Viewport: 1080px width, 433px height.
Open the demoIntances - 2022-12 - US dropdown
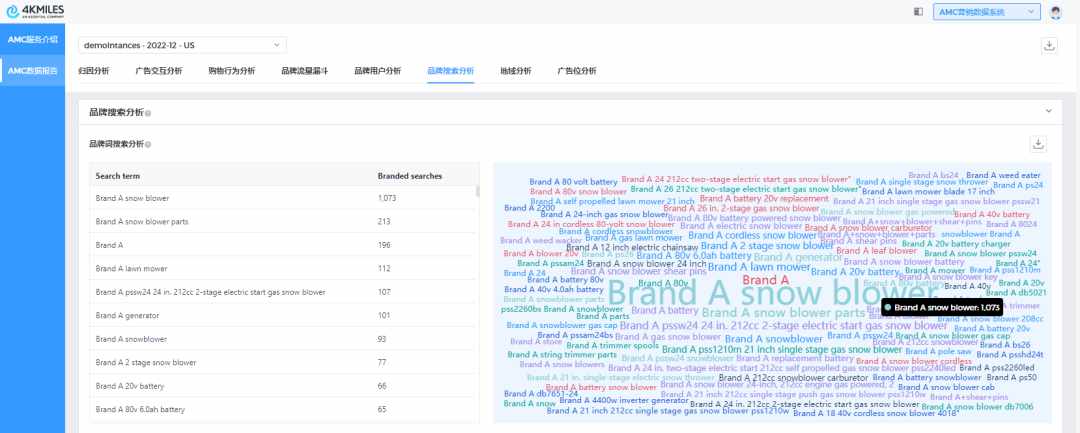[183, 45]
